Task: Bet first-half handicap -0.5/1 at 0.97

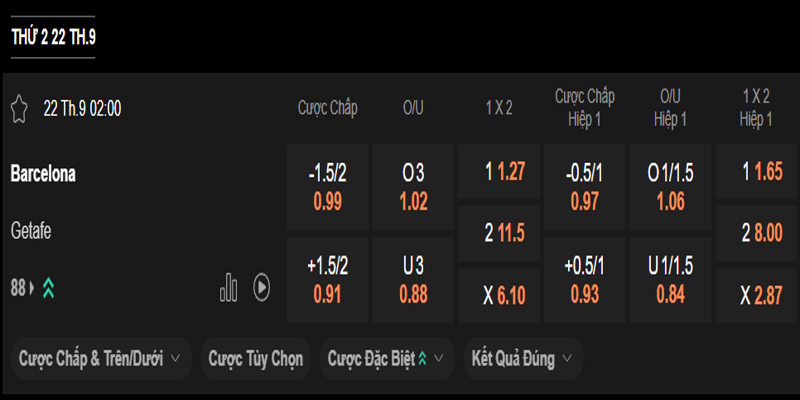Action: 584,187
